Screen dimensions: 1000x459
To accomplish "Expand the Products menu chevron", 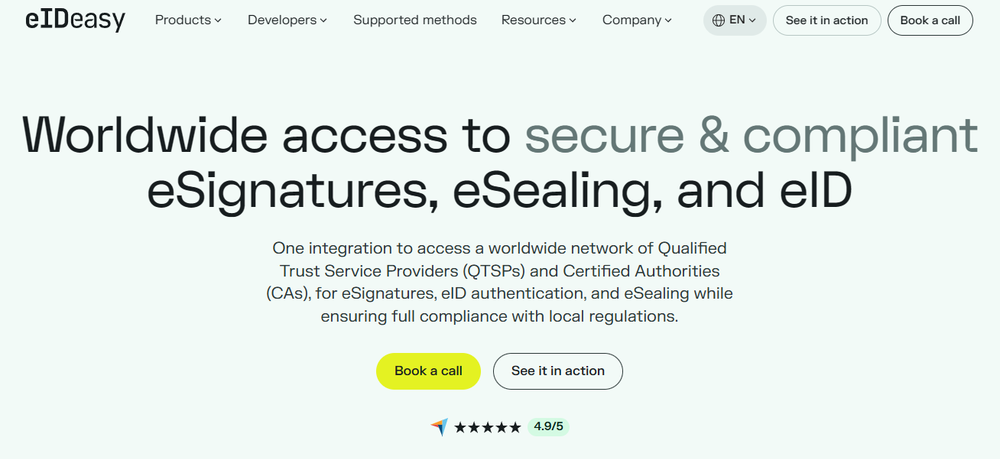I will tap(218, 20).
